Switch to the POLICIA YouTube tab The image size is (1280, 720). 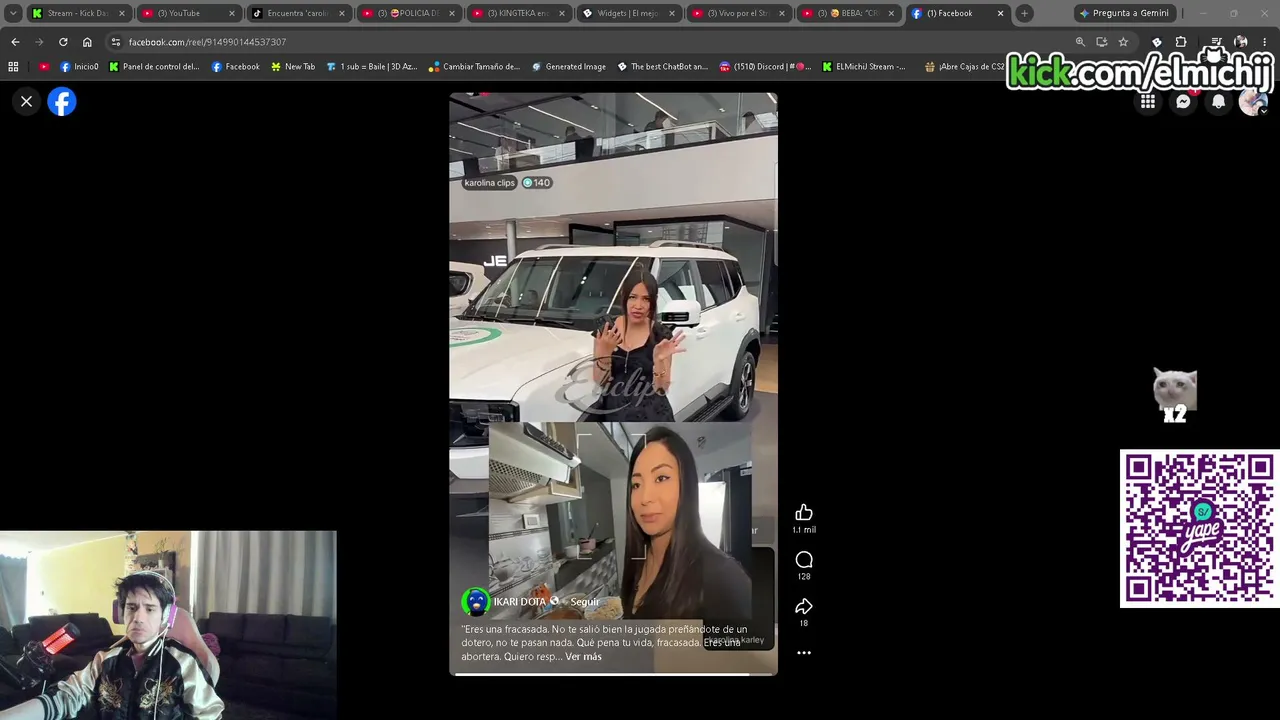point(408,13)
